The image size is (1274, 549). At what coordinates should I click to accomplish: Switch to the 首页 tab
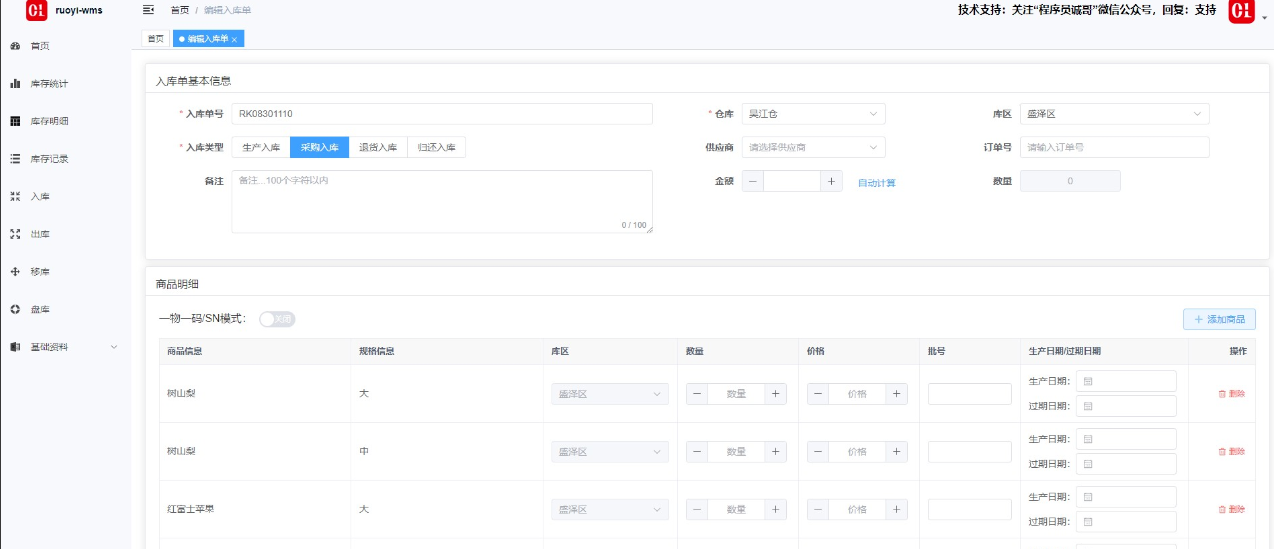tap(155, 39)
